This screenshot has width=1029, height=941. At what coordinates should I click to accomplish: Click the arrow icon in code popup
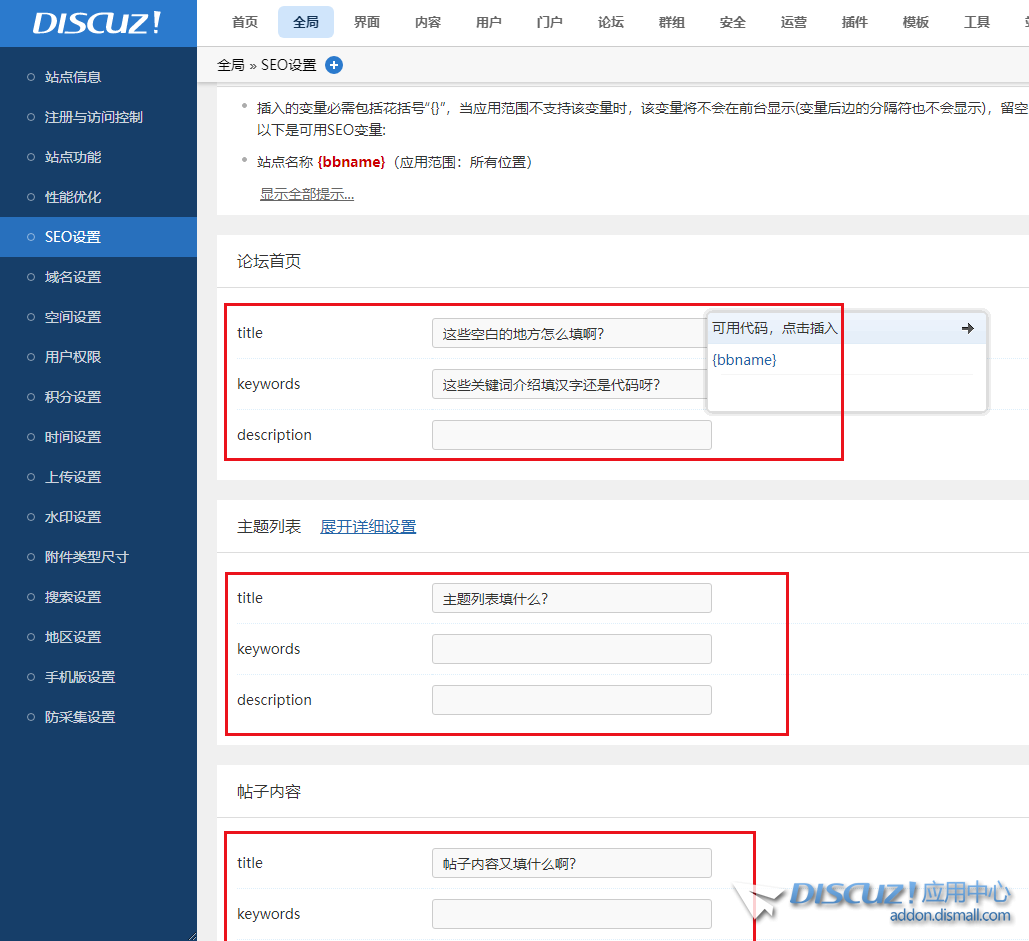(967, 328)
